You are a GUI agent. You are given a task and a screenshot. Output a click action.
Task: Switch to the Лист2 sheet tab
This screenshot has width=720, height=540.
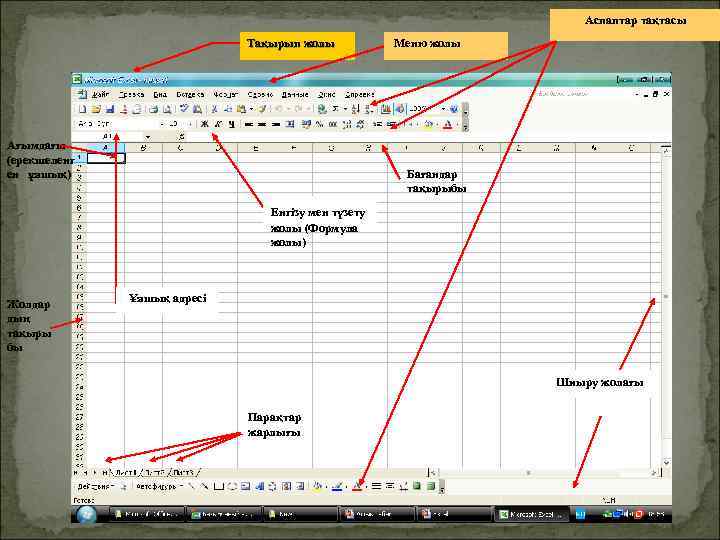[x=154, y=472]
